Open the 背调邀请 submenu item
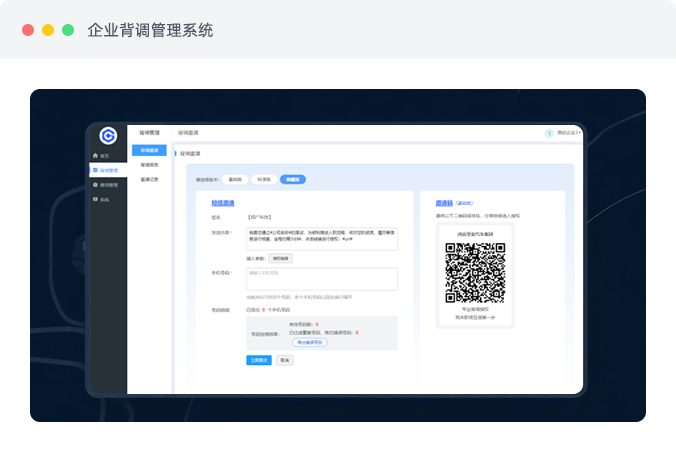676x452 pixels. 149,150
